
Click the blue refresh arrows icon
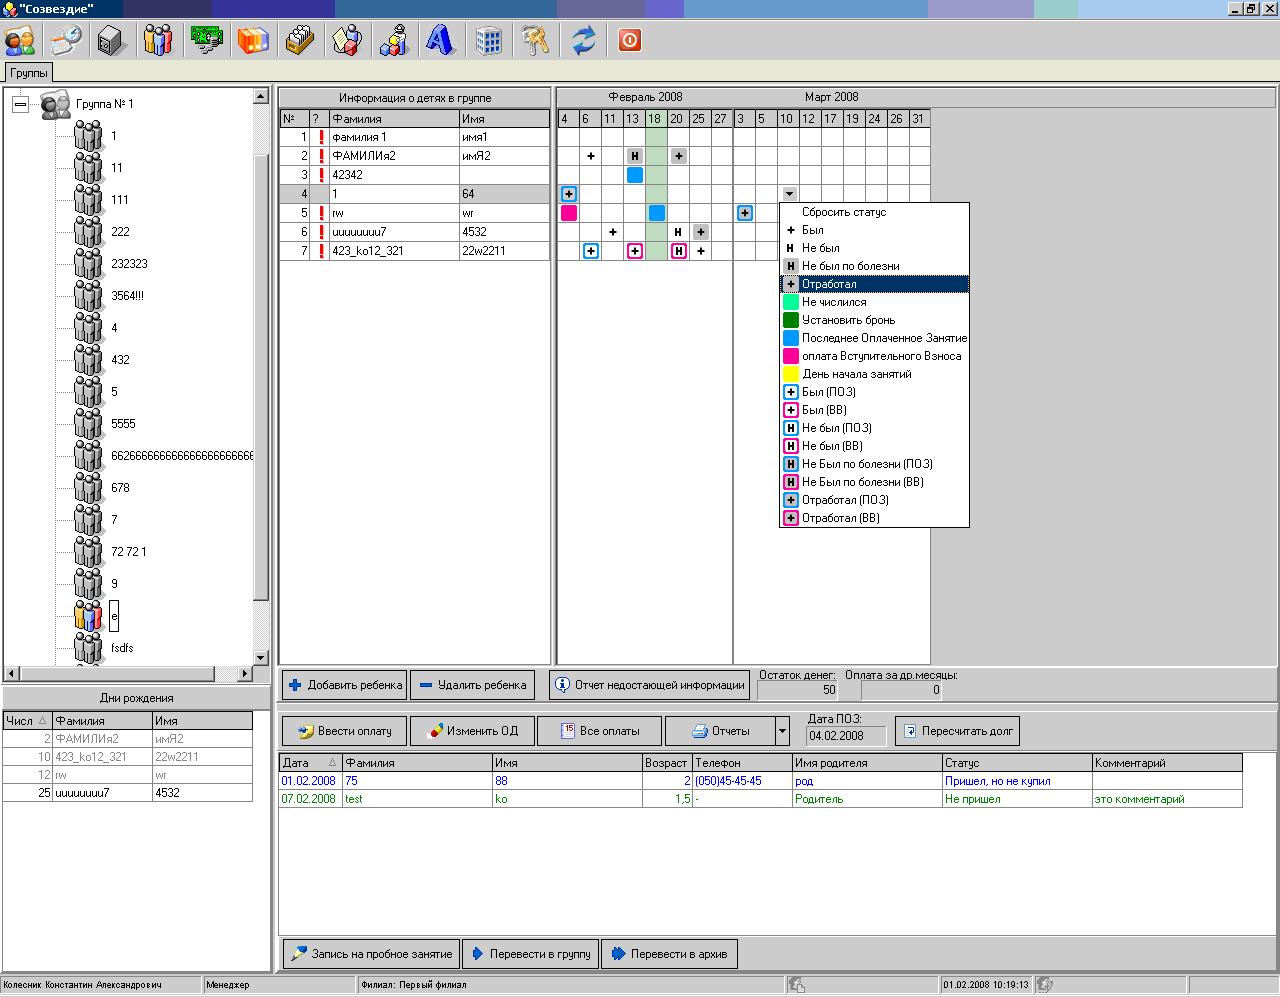coord(584,41)
